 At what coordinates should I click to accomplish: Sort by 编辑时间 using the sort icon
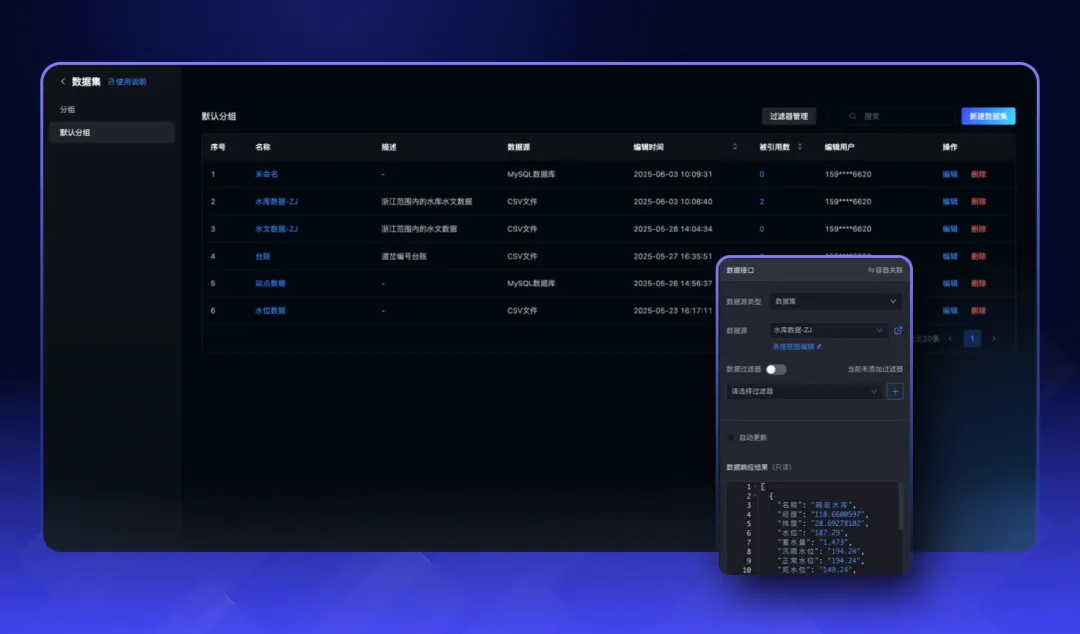pyautogui.click(x=735, y=147)
